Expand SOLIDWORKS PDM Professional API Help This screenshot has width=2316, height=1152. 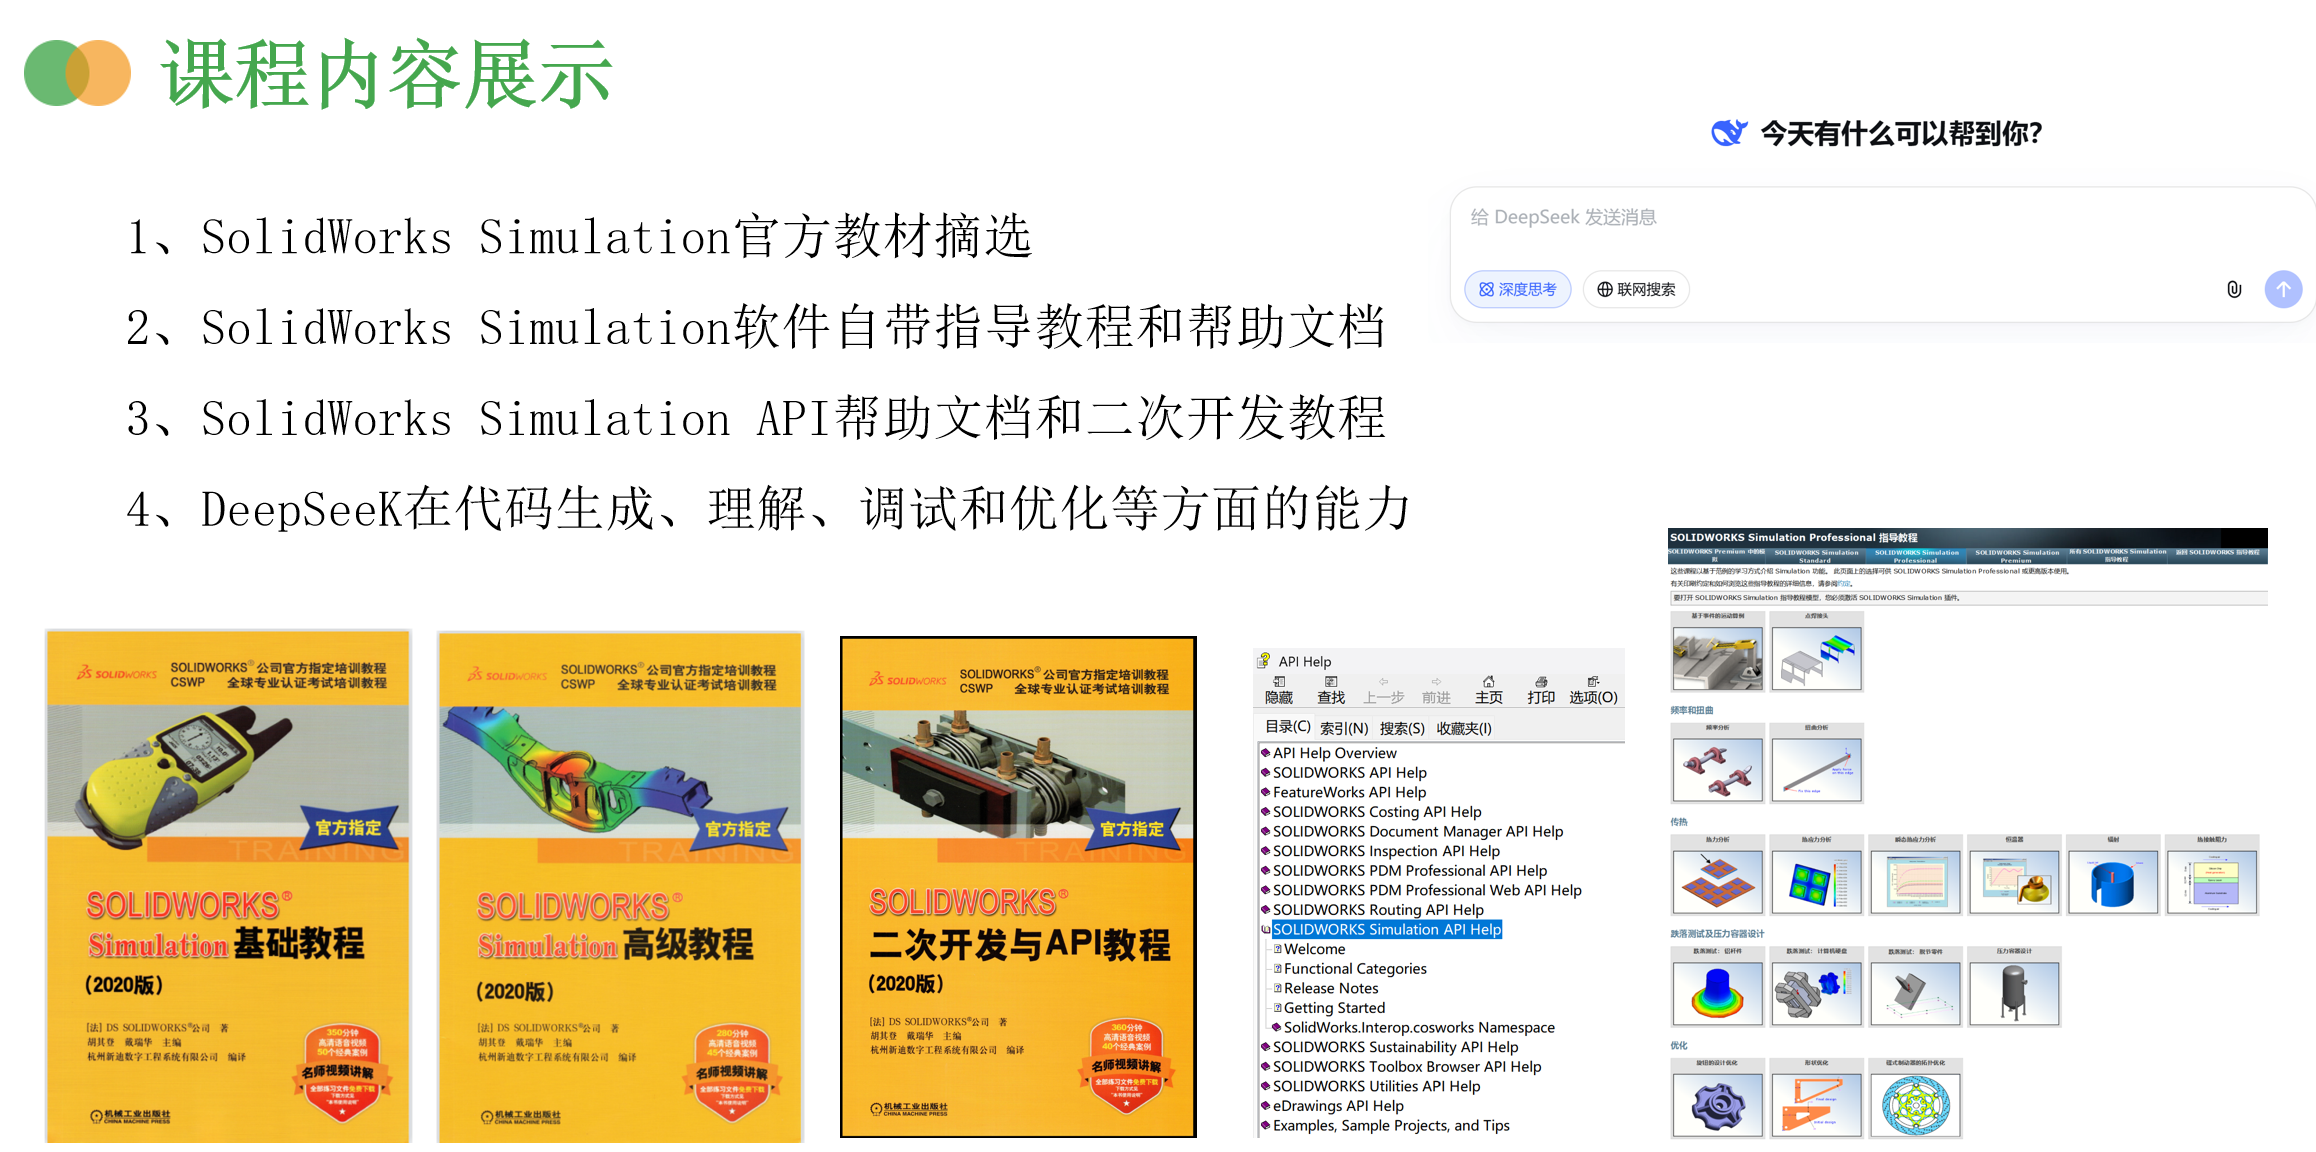tap(1265, 870)
